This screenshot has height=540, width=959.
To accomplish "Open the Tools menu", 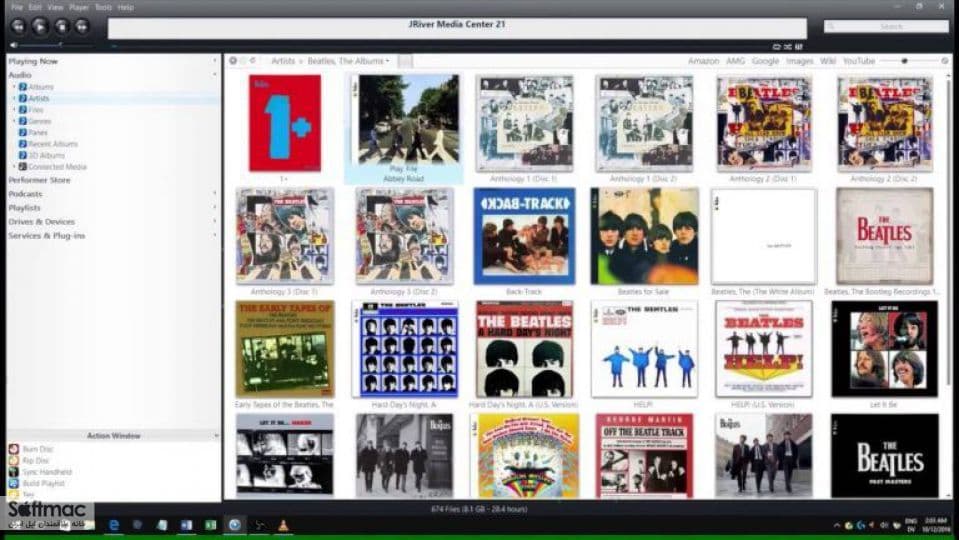I will pos(103,7).
